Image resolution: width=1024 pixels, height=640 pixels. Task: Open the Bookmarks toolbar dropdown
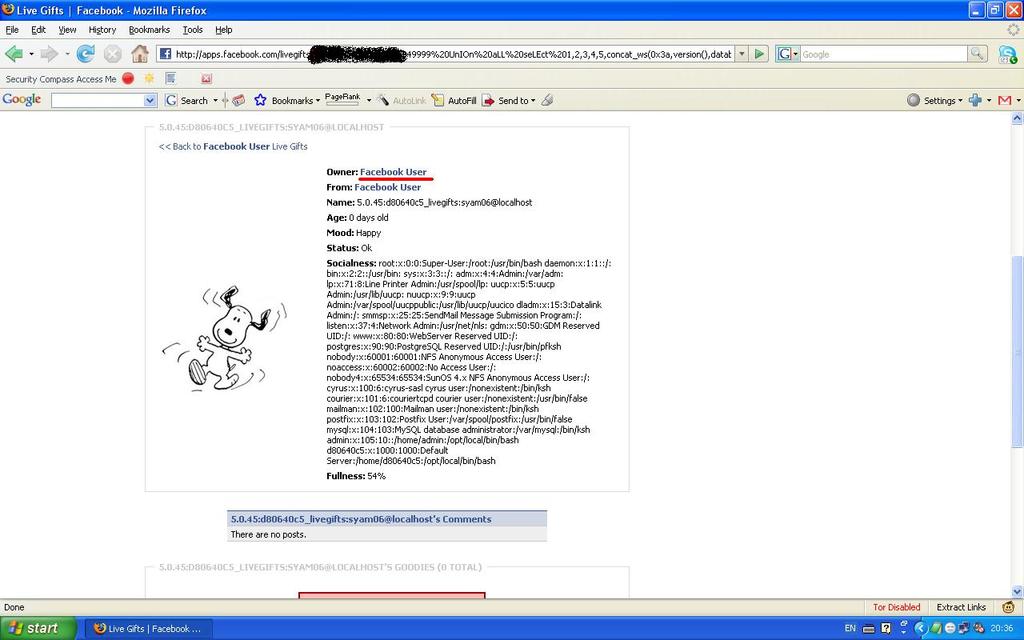coord(317,101)
